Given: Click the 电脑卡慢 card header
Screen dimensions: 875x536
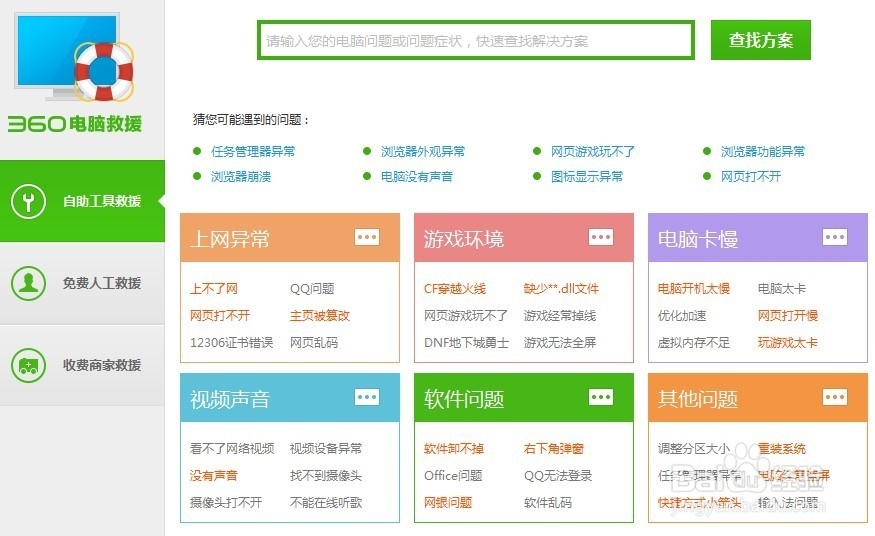Looking at the screenshot, I should pyautogui.click(x=758, y=238).
